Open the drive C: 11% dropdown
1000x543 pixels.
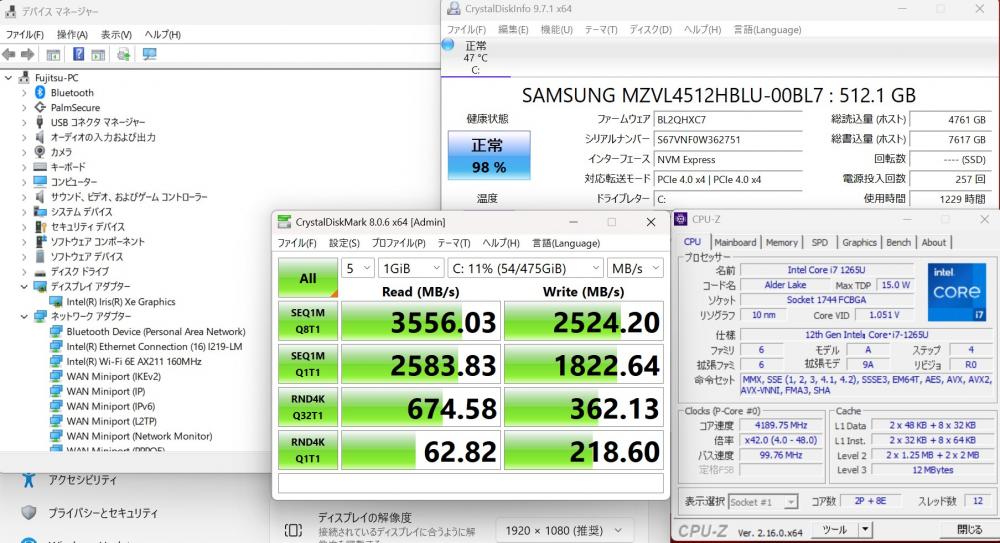click(x=526, y=269)
